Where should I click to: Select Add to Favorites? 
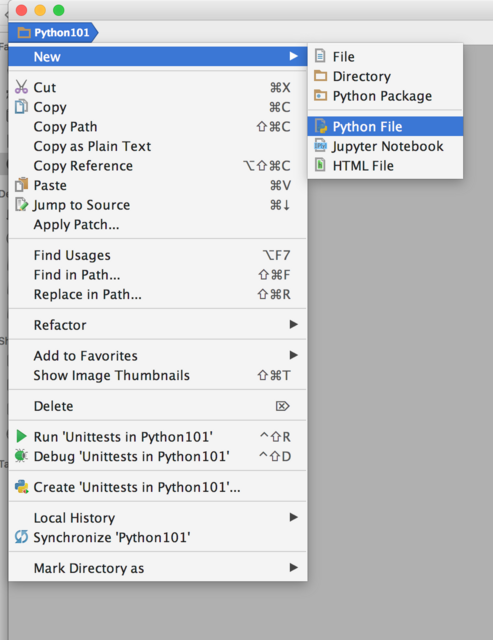point(158,356)
